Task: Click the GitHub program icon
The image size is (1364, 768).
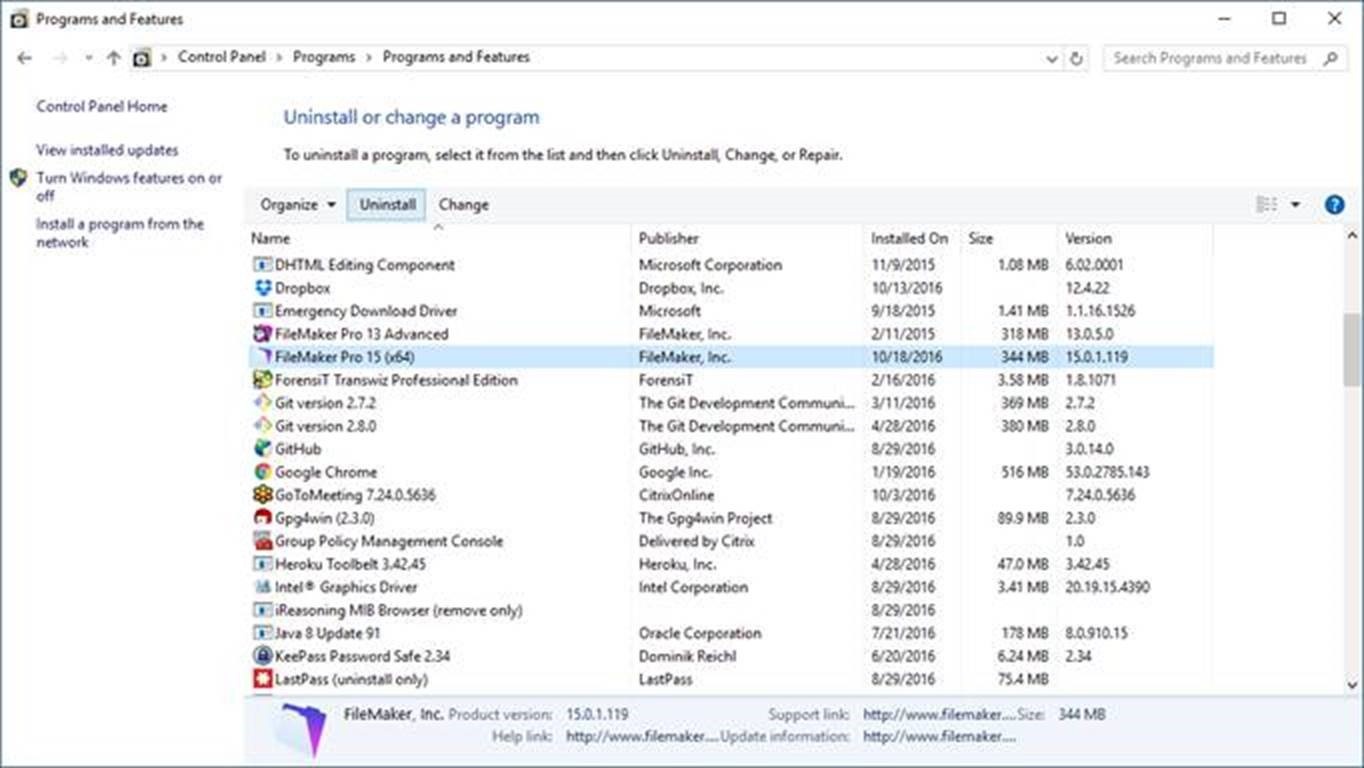Action: [262, 449]
